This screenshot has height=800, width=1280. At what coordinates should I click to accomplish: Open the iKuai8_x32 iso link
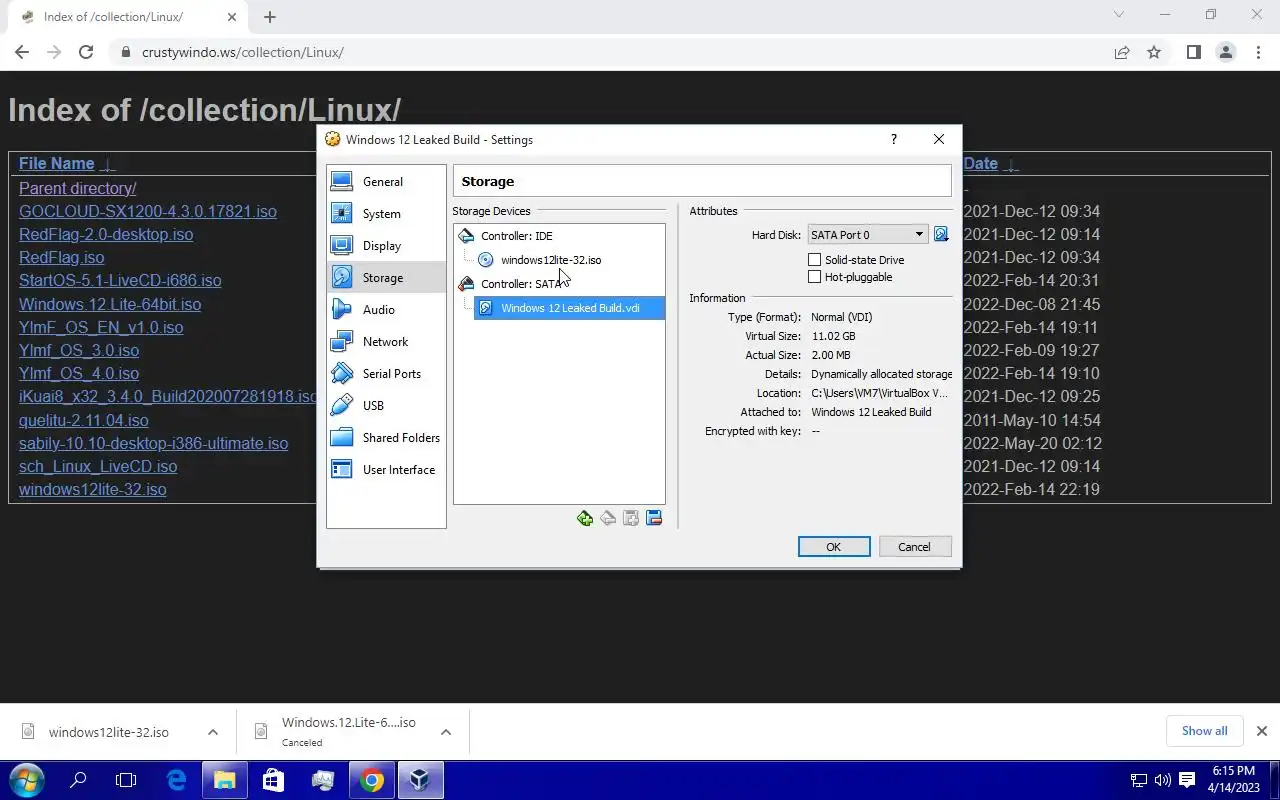(167, 396)
